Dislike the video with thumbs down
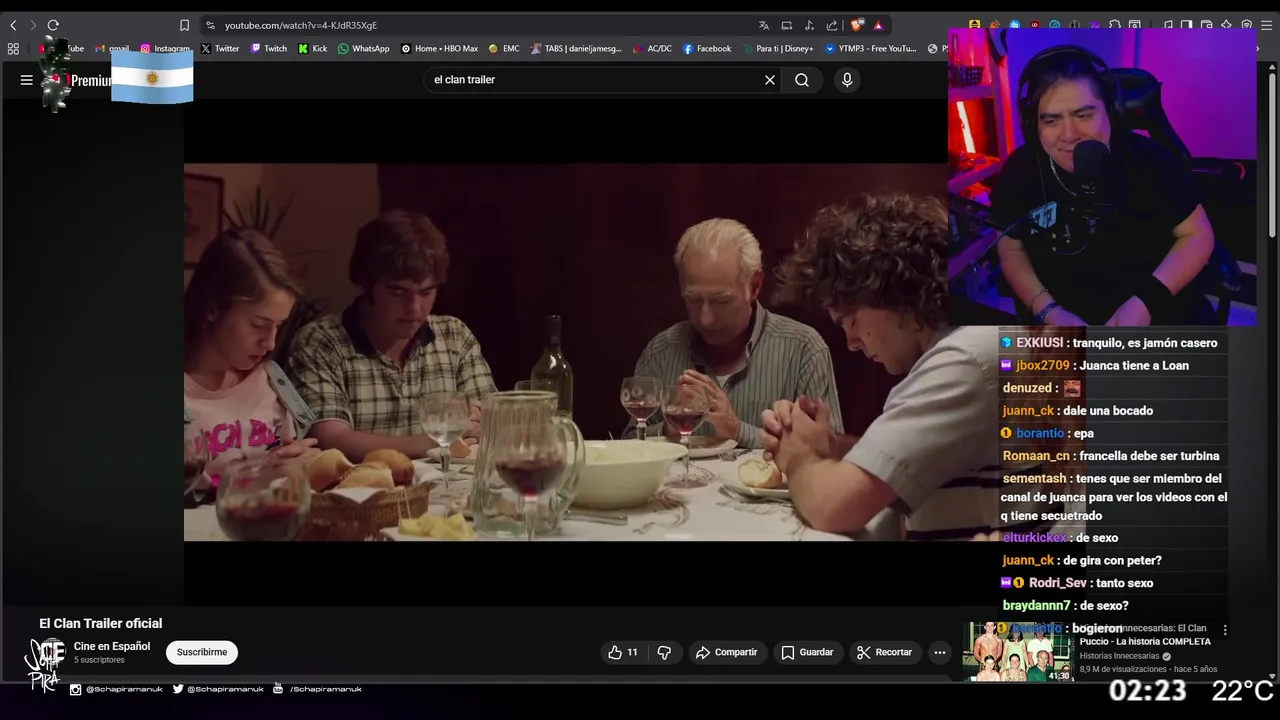 (x=664, y=652)
